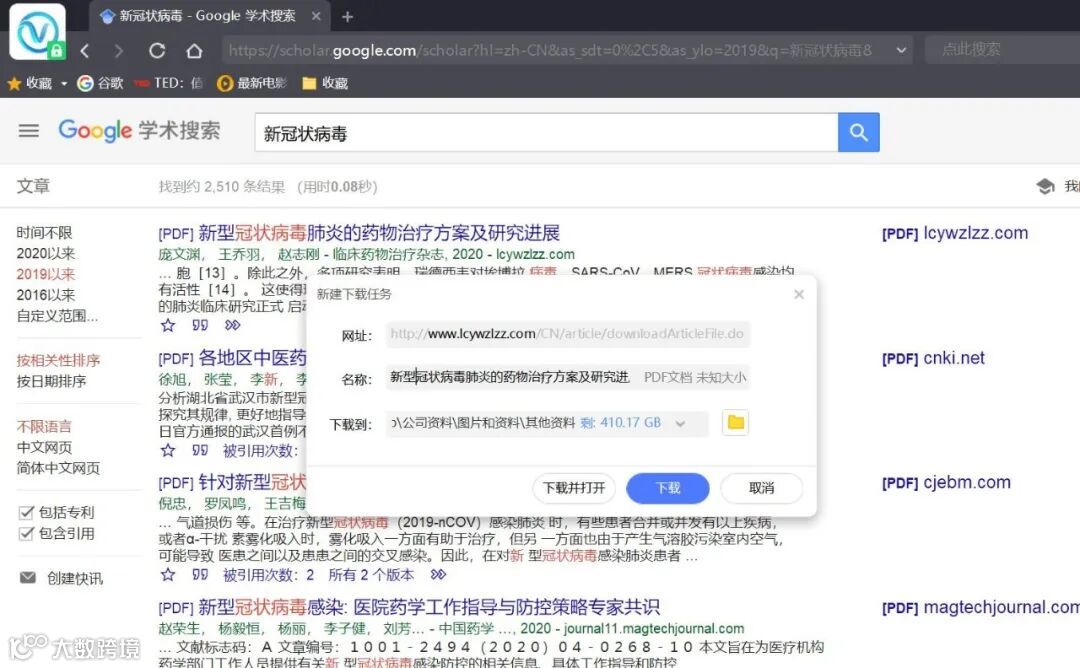
Task: Click cite icon beside 被引用次数: 2
Action: pyautogui.click(x=200, y=574)
